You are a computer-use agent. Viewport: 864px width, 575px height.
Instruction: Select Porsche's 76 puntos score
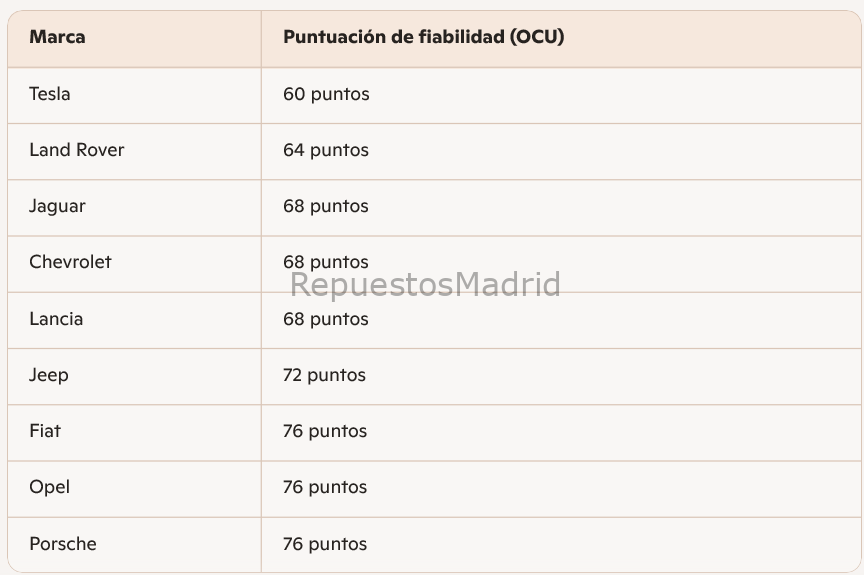pos(325,545)
